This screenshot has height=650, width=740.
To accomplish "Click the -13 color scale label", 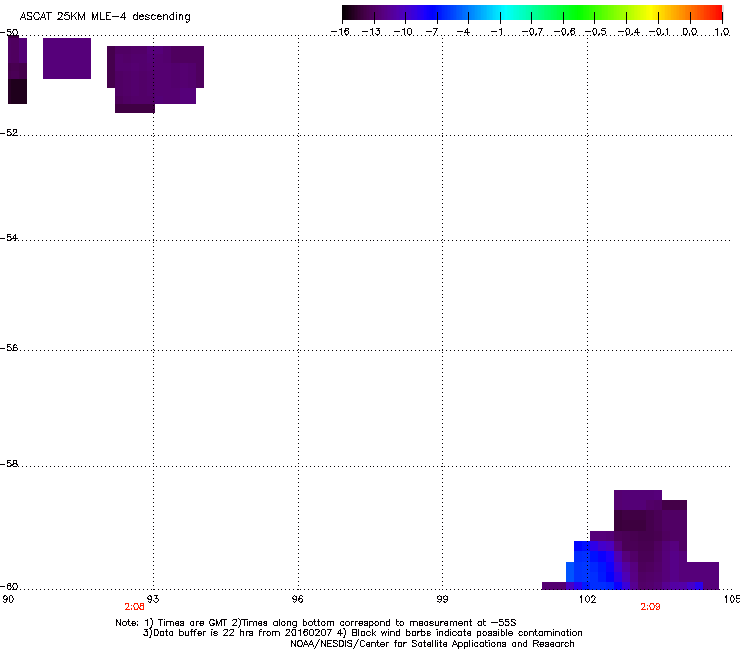I will [371, 32].
